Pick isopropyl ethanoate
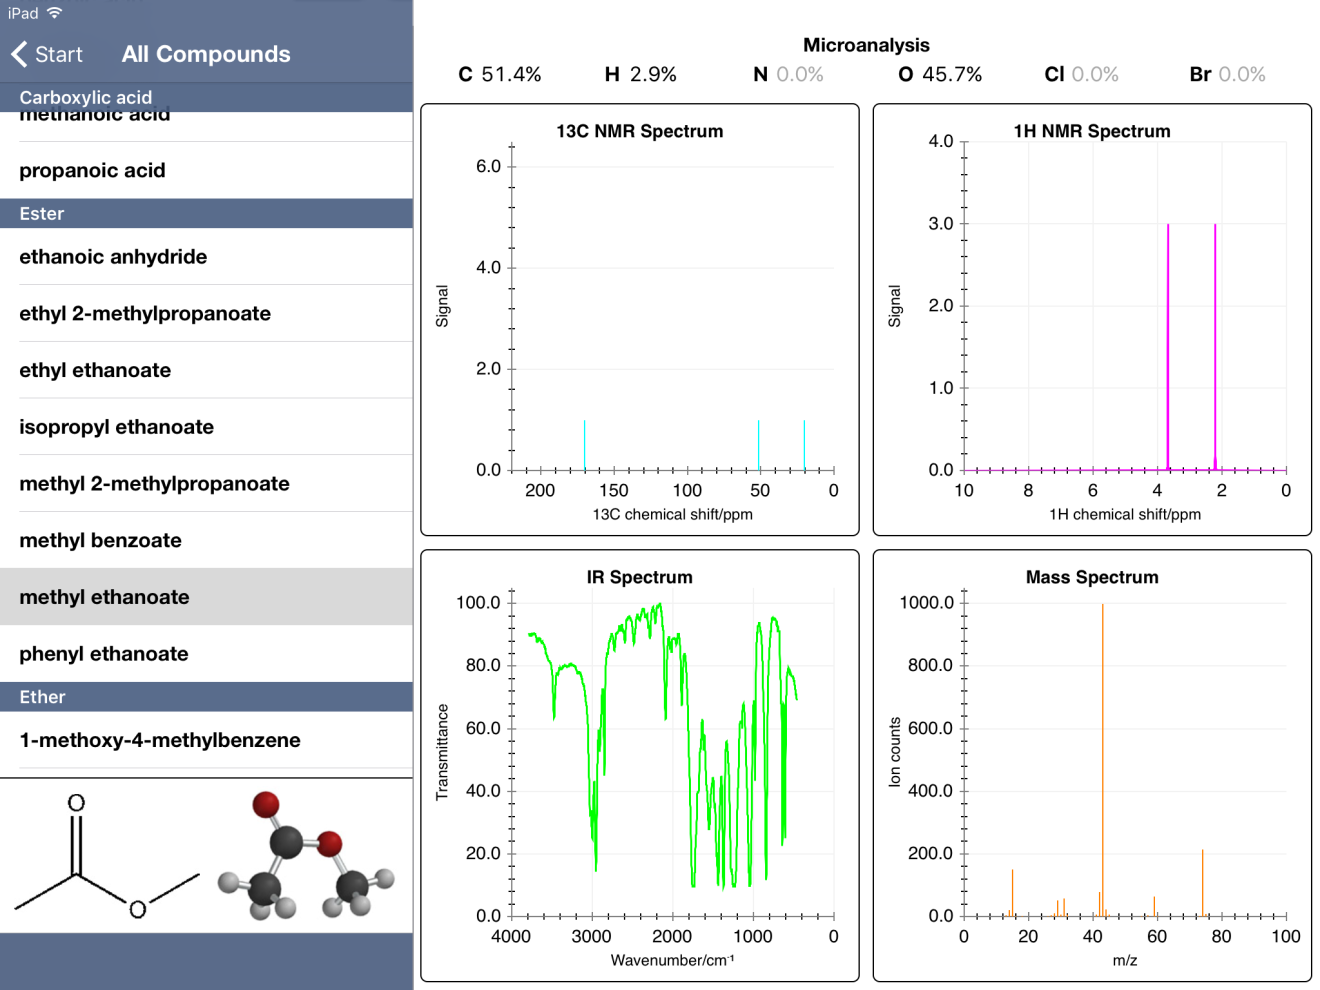 tap(206, 427)
